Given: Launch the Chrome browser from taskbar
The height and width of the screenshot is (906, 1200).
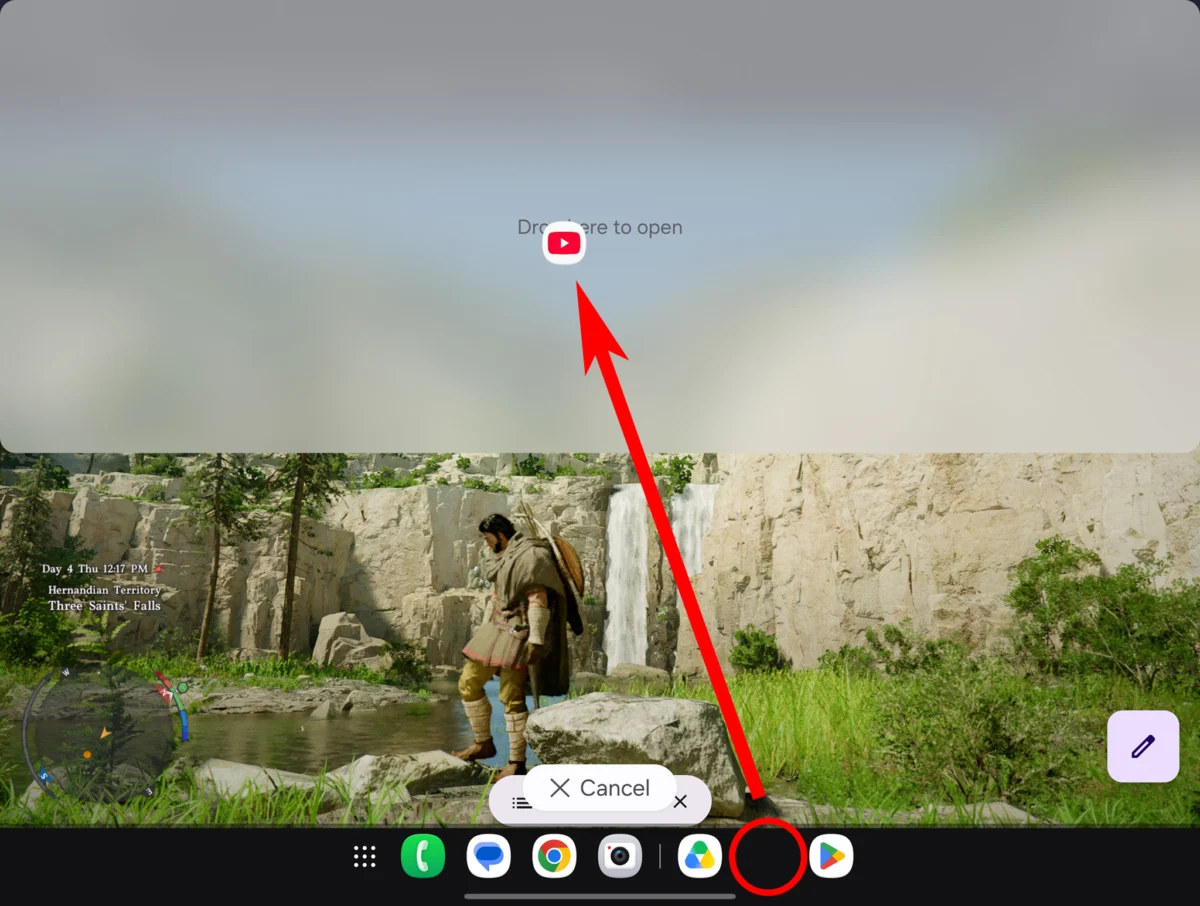Looking at the screenshot, I should tap(554, 856).
